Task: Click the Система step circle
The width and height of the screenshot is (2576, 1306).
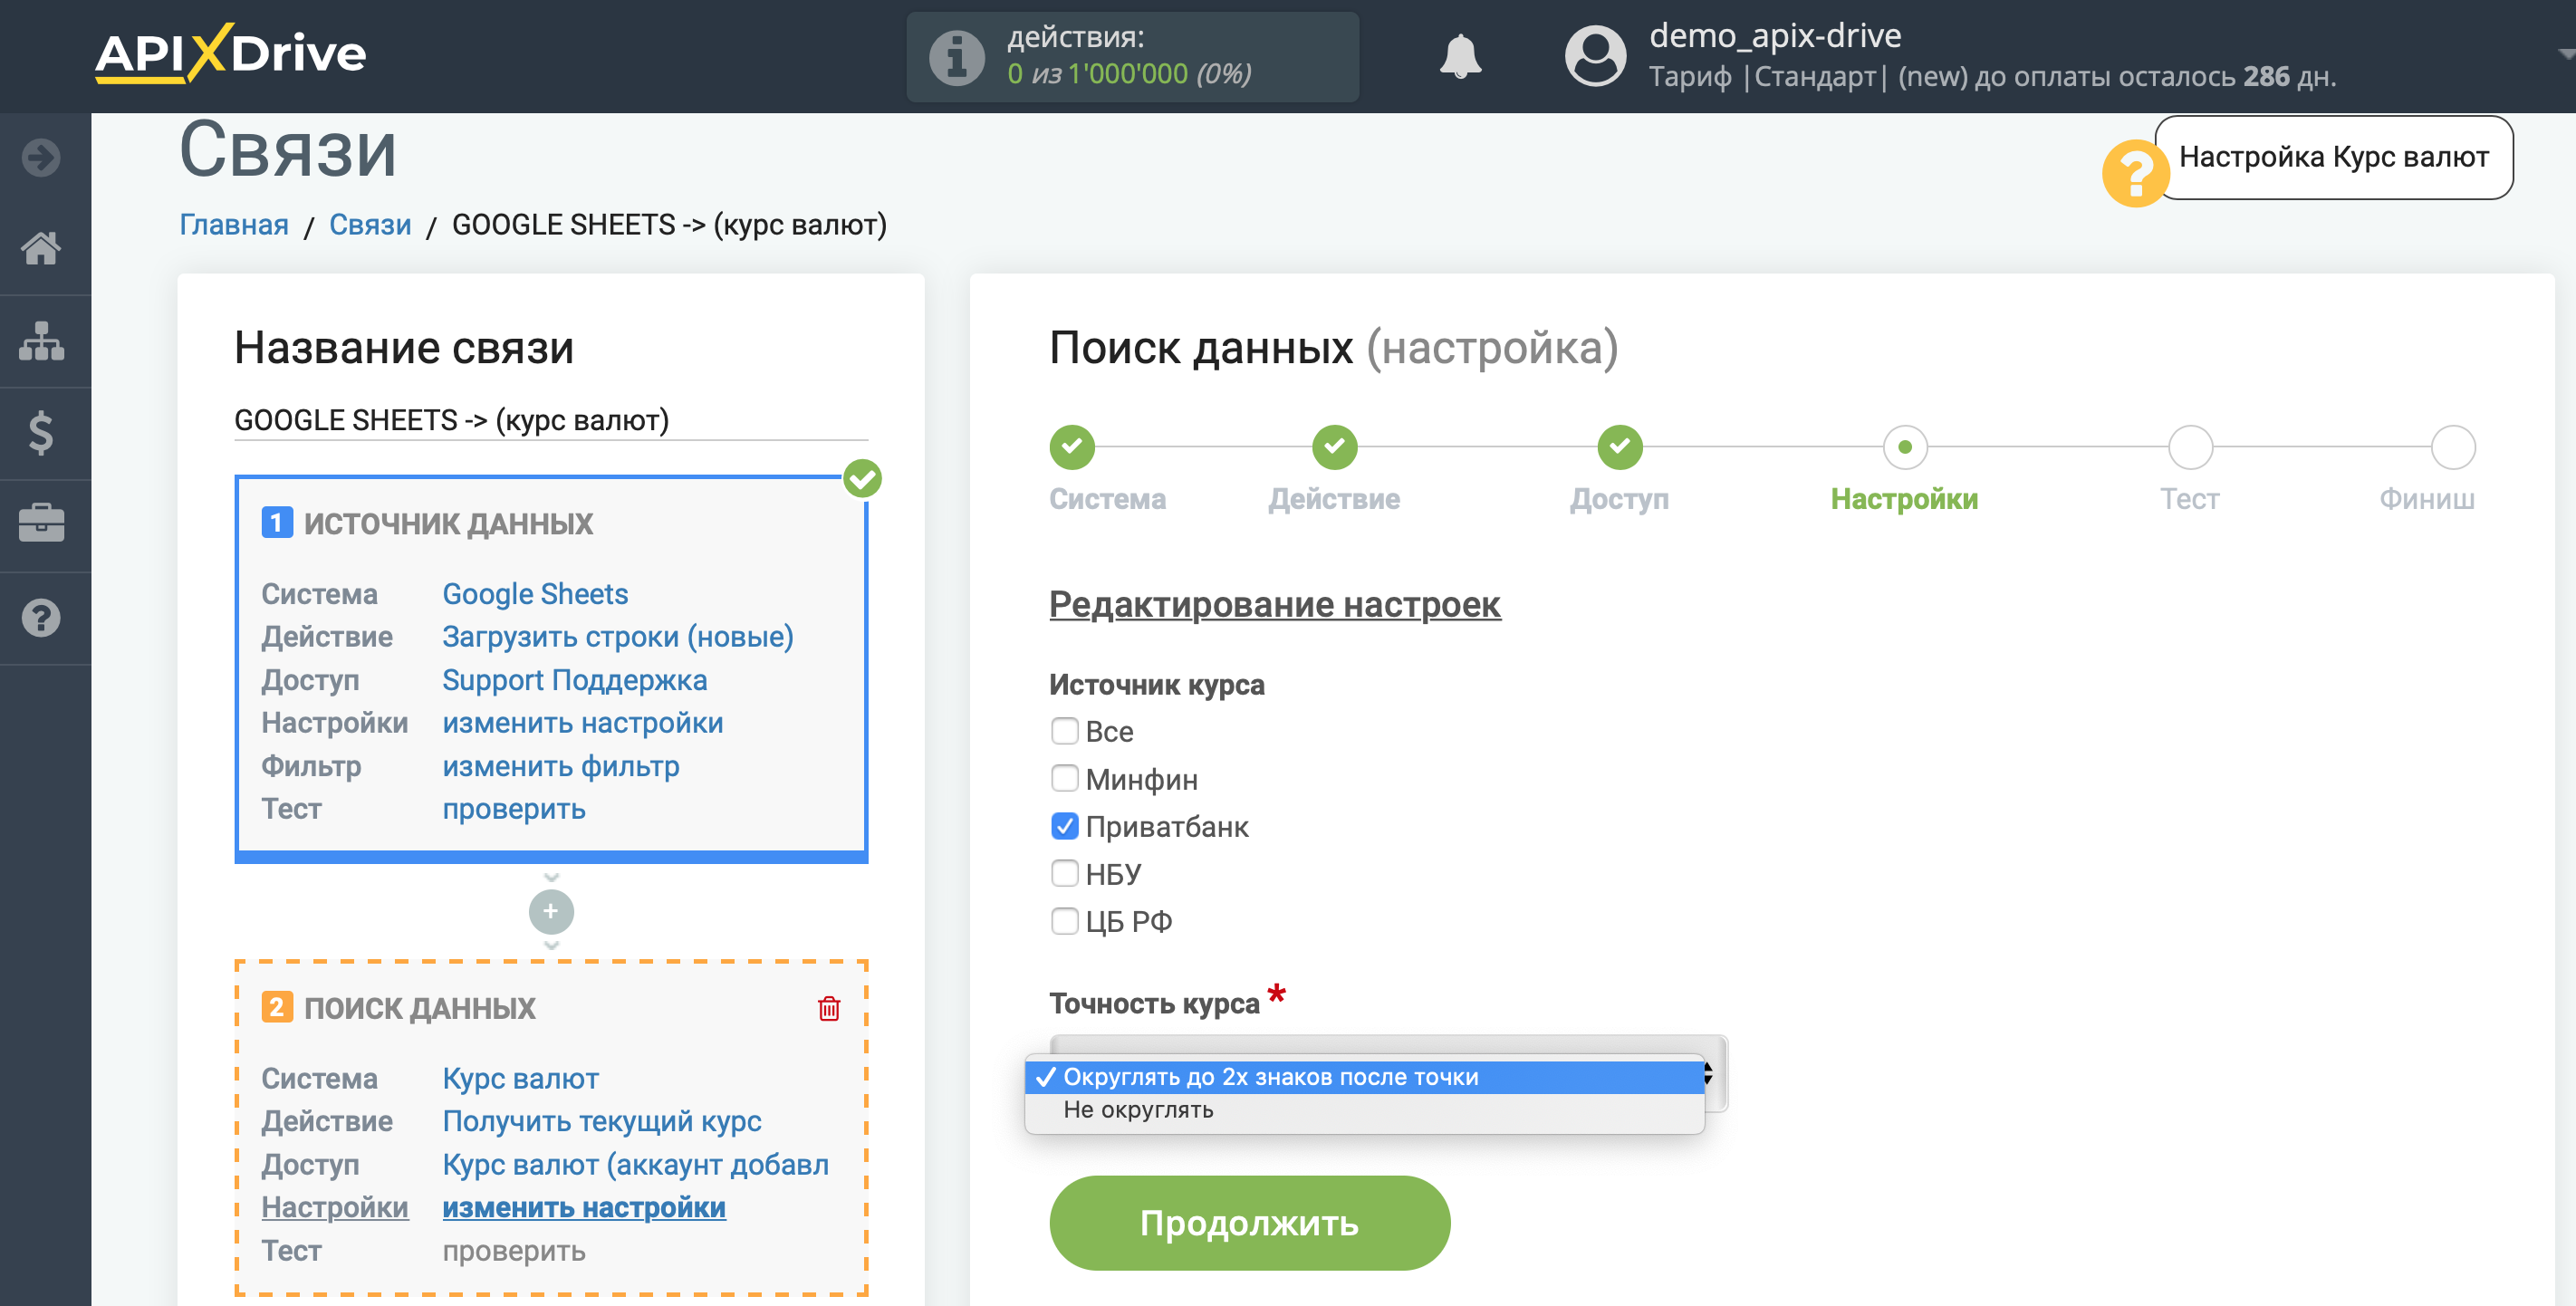Action: tap(1072, 447)
